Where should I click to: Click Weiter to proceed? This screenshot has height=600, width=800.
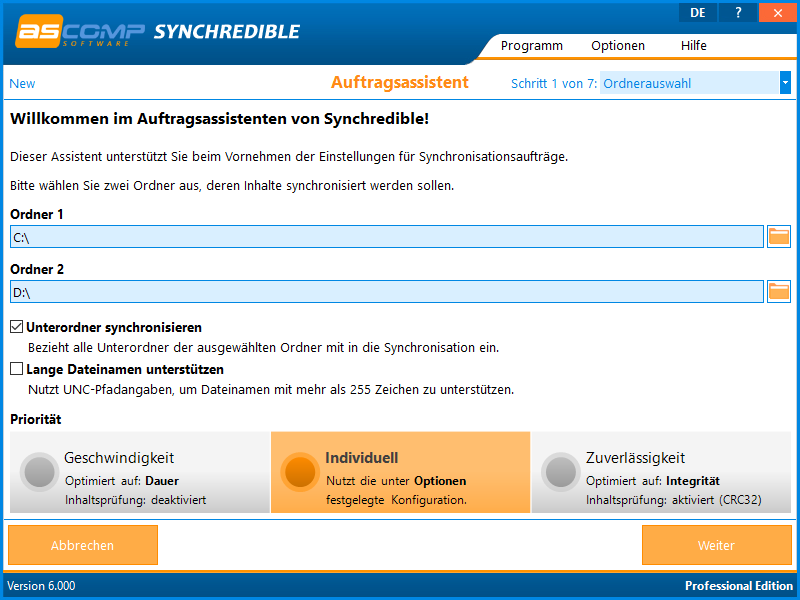coord(716,545)
